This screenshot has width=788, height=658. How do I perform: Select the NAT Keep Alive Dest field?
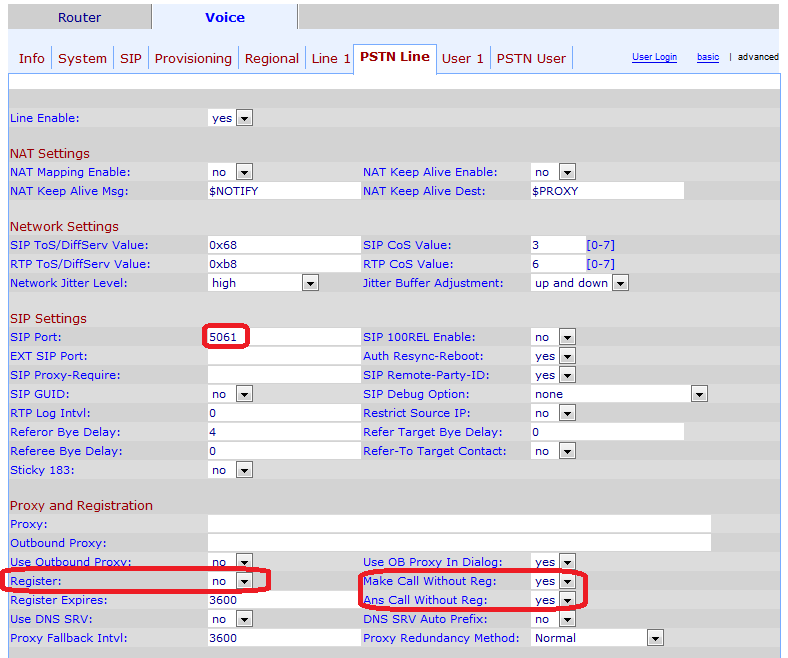[606, 191]
